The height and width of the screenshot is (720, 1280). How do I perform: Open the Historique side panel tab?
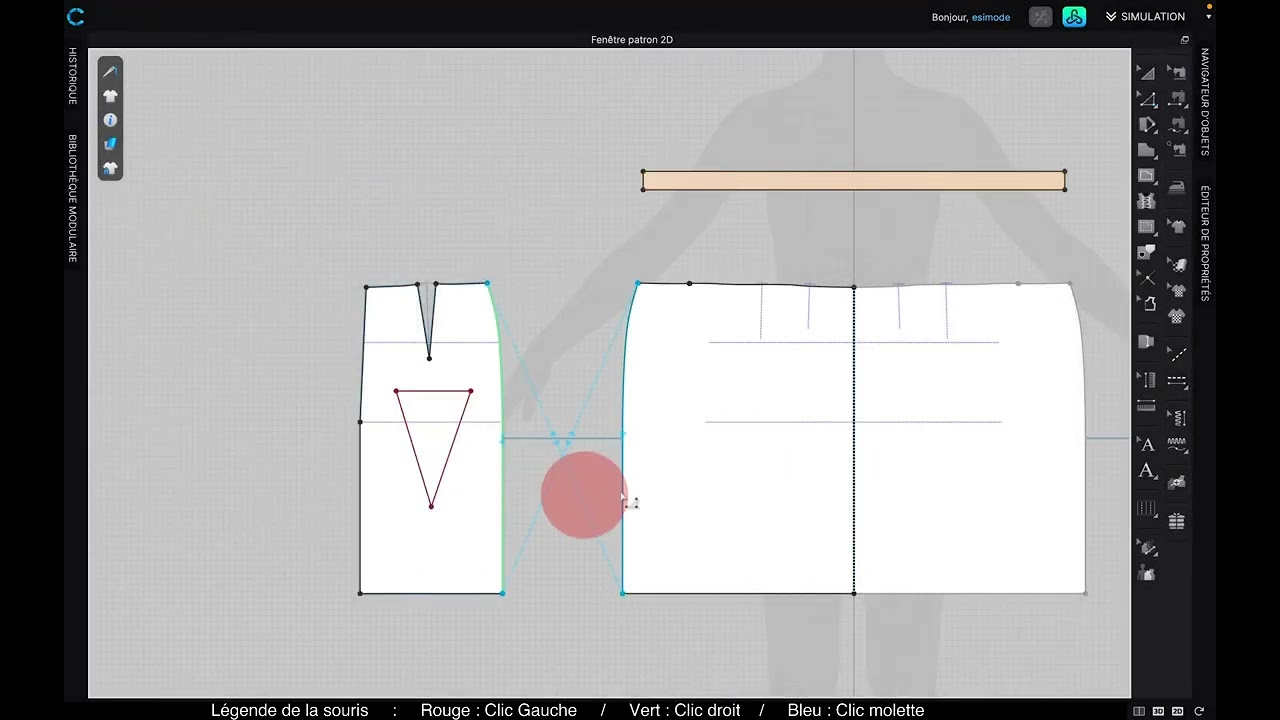(x=72, y=76)
